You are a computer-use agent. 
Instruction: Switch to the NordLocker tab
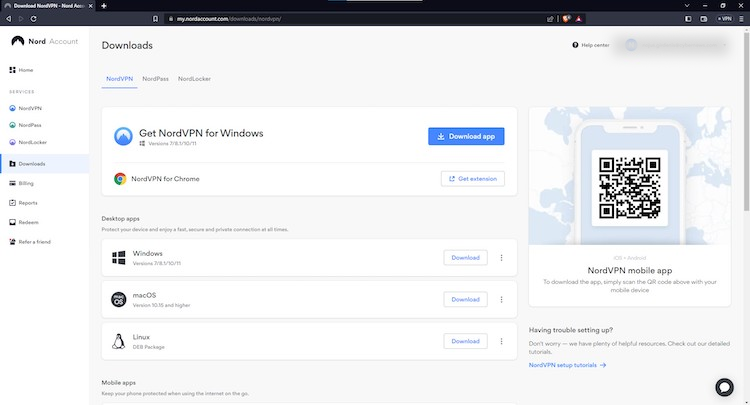194,79
